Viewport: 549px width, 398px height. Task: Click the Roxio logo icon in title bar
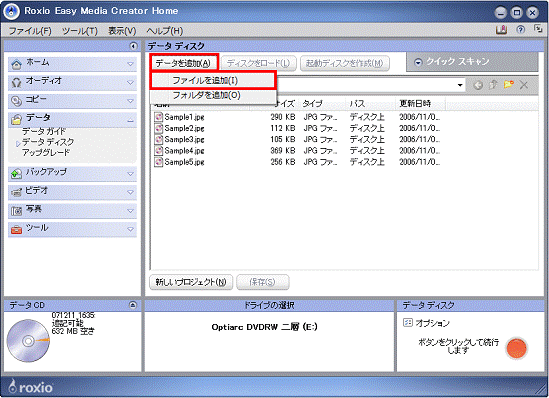[11, 11]
